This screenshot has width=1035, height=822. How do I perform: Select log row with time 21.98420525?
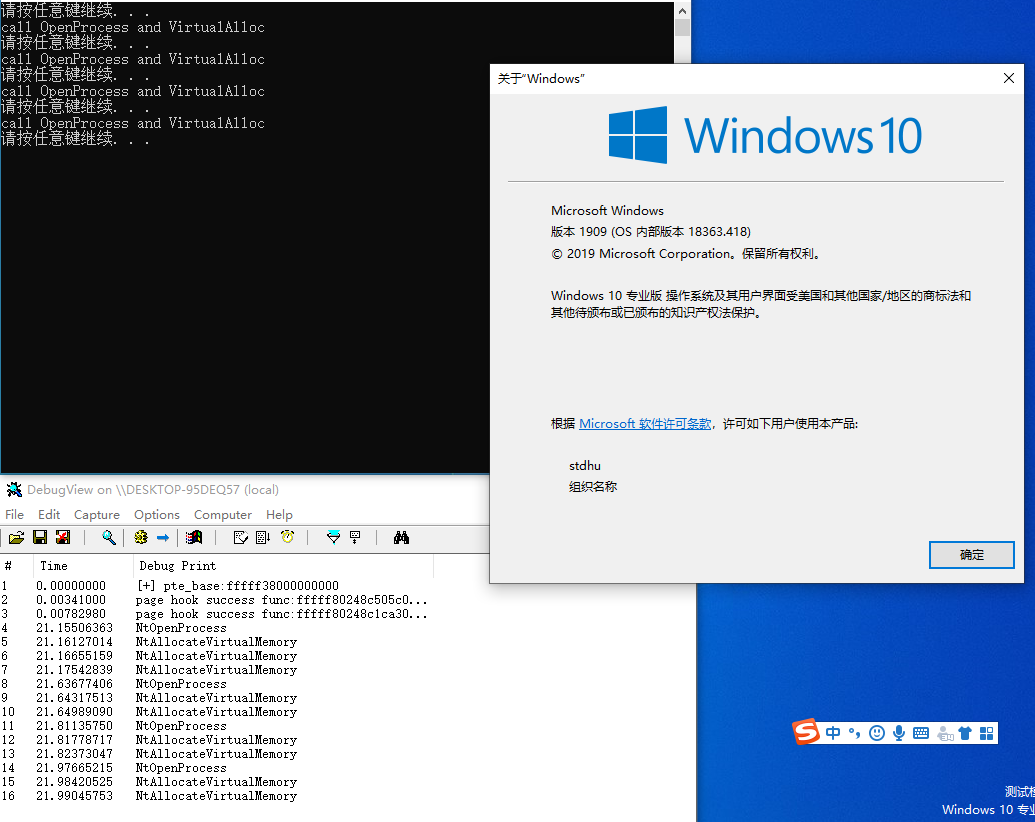[x=217, y=782]
